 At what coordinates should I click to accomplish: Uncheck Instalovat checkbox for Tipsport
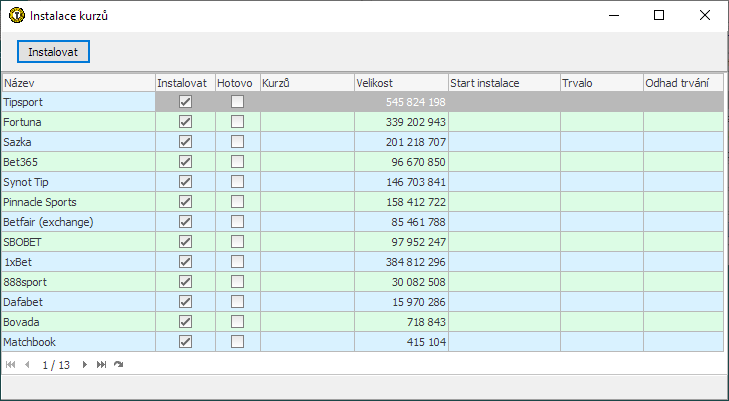(x=186, y=101)
